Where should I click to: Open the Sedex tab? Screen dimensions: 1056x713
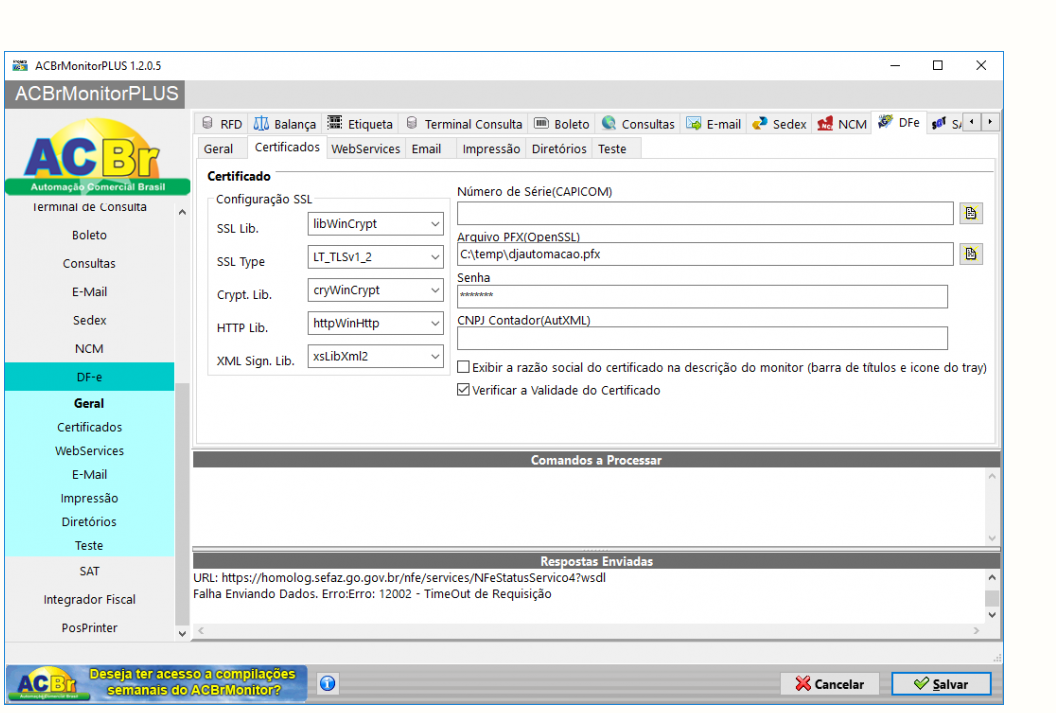(779, 124)
